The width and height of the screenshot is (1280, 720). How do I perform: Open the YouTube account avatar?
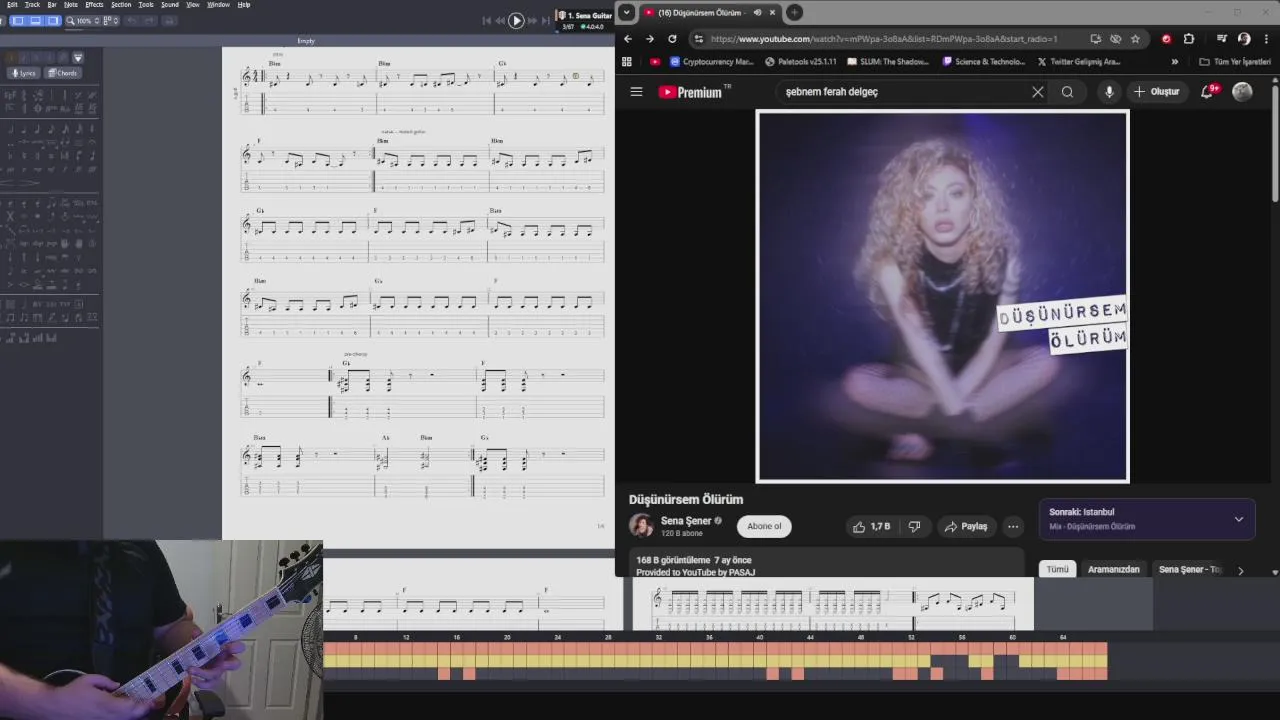(1242, 92)
